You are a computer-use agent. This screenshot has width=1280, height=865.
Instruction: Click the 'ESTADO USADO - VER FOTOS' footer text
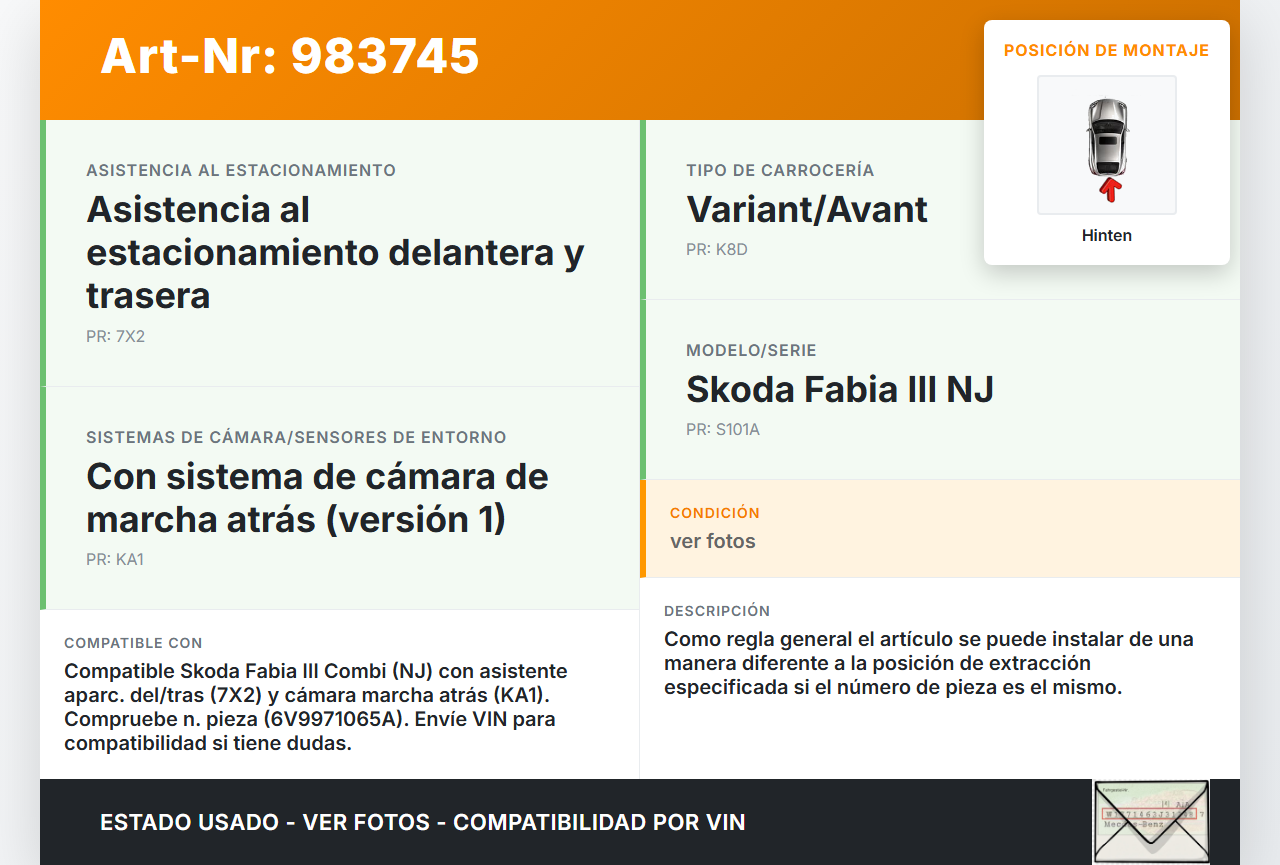click(423, 823)
